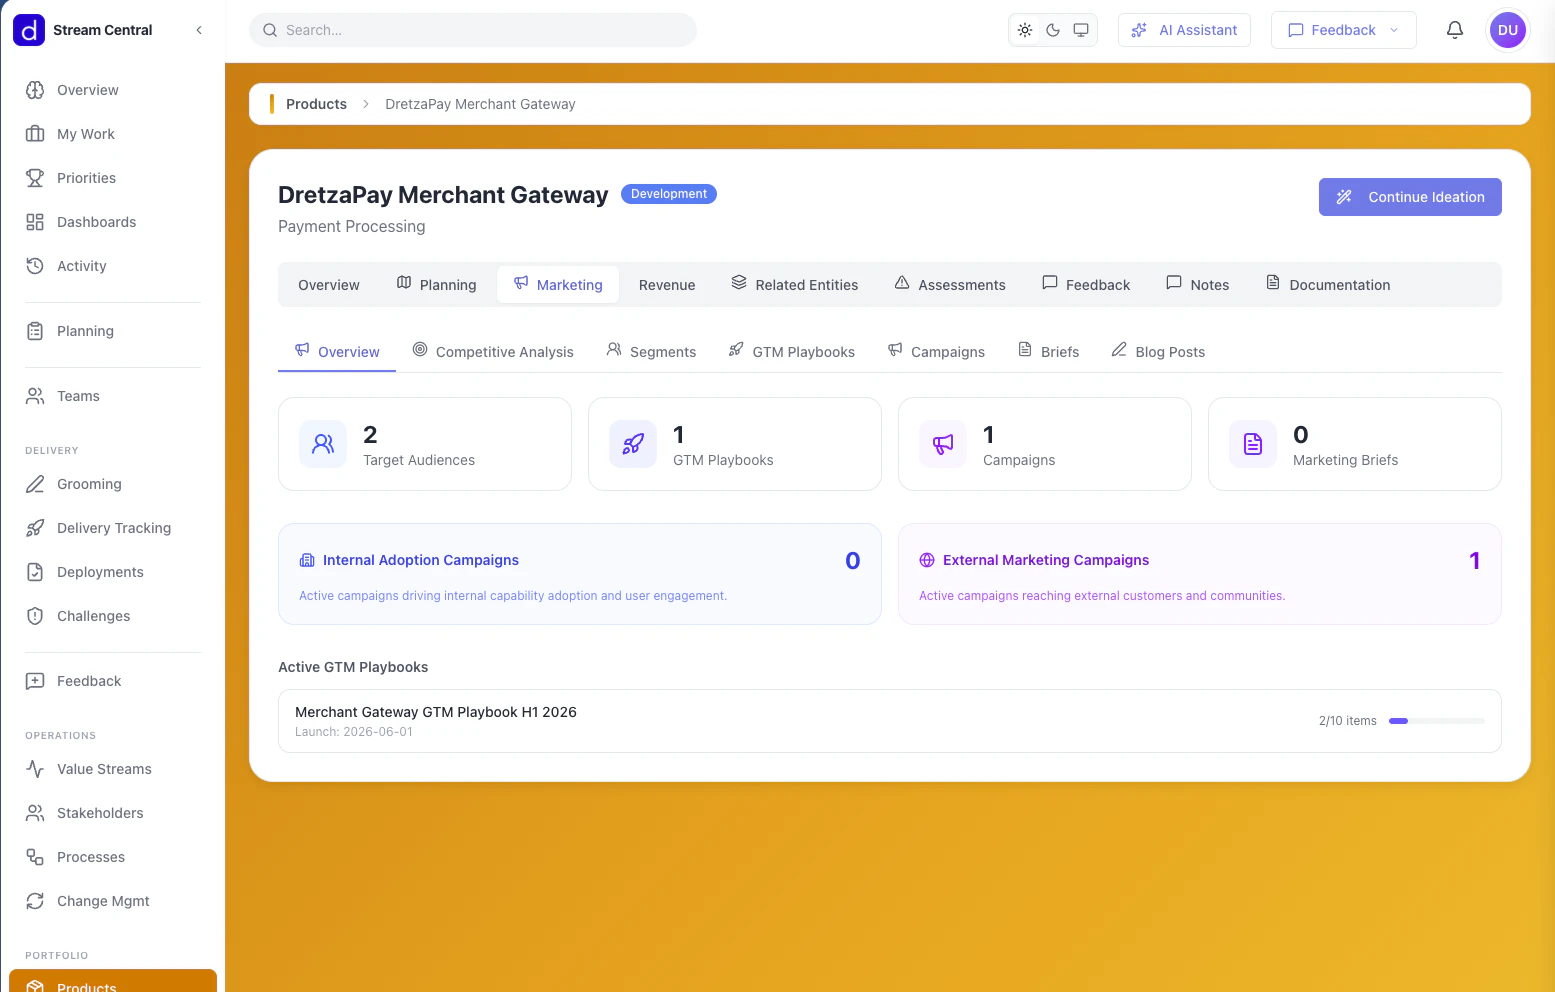Screen dimensions: 1555x992
Task: Click GTM Playbooks rocket card icon
Action: pyautogui.click(x=633, y=444)
